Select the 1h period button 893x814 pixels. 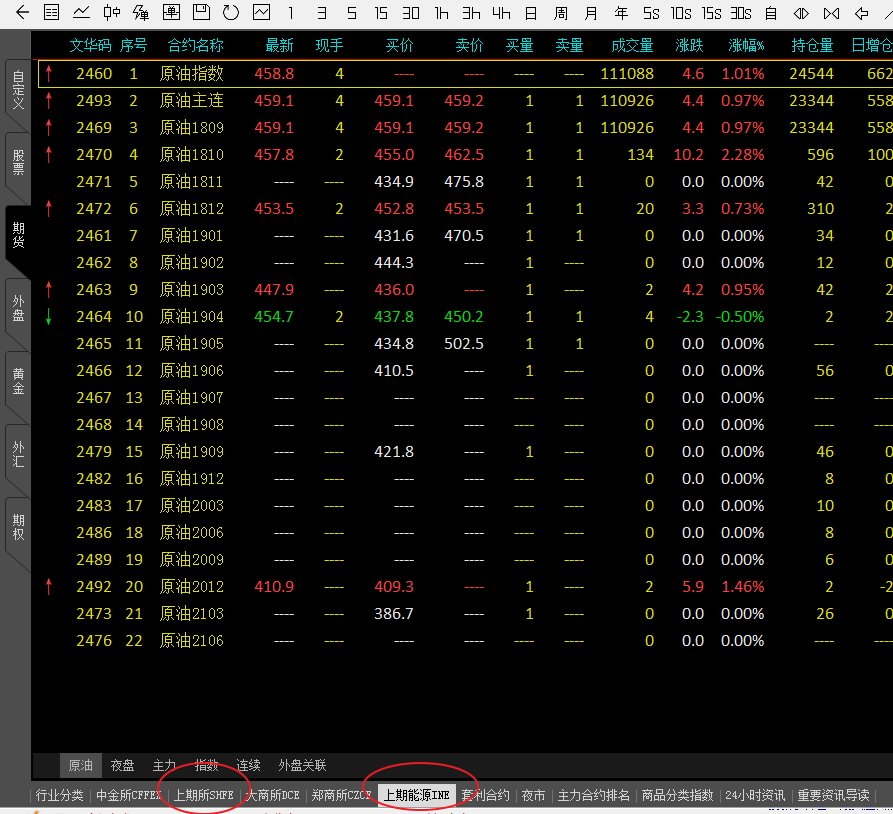[x=441, y=13]
